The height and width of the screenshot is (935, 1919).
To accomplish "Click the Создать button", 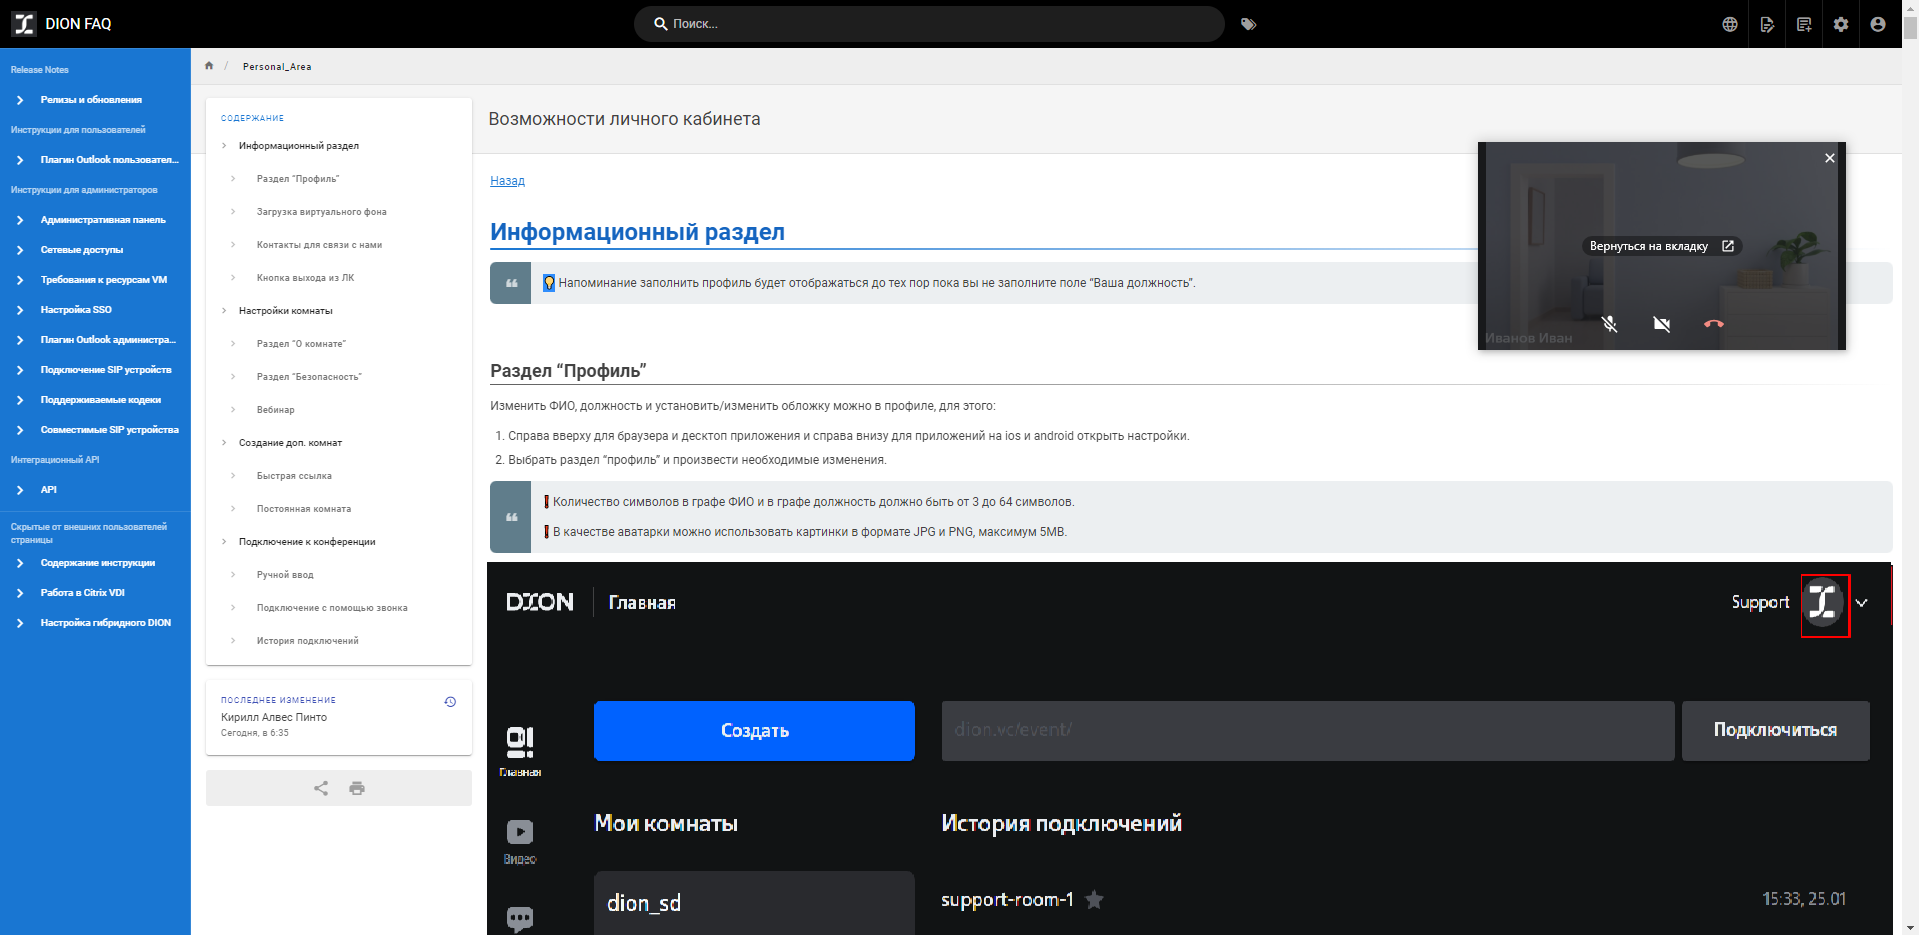I will (754, 731).
